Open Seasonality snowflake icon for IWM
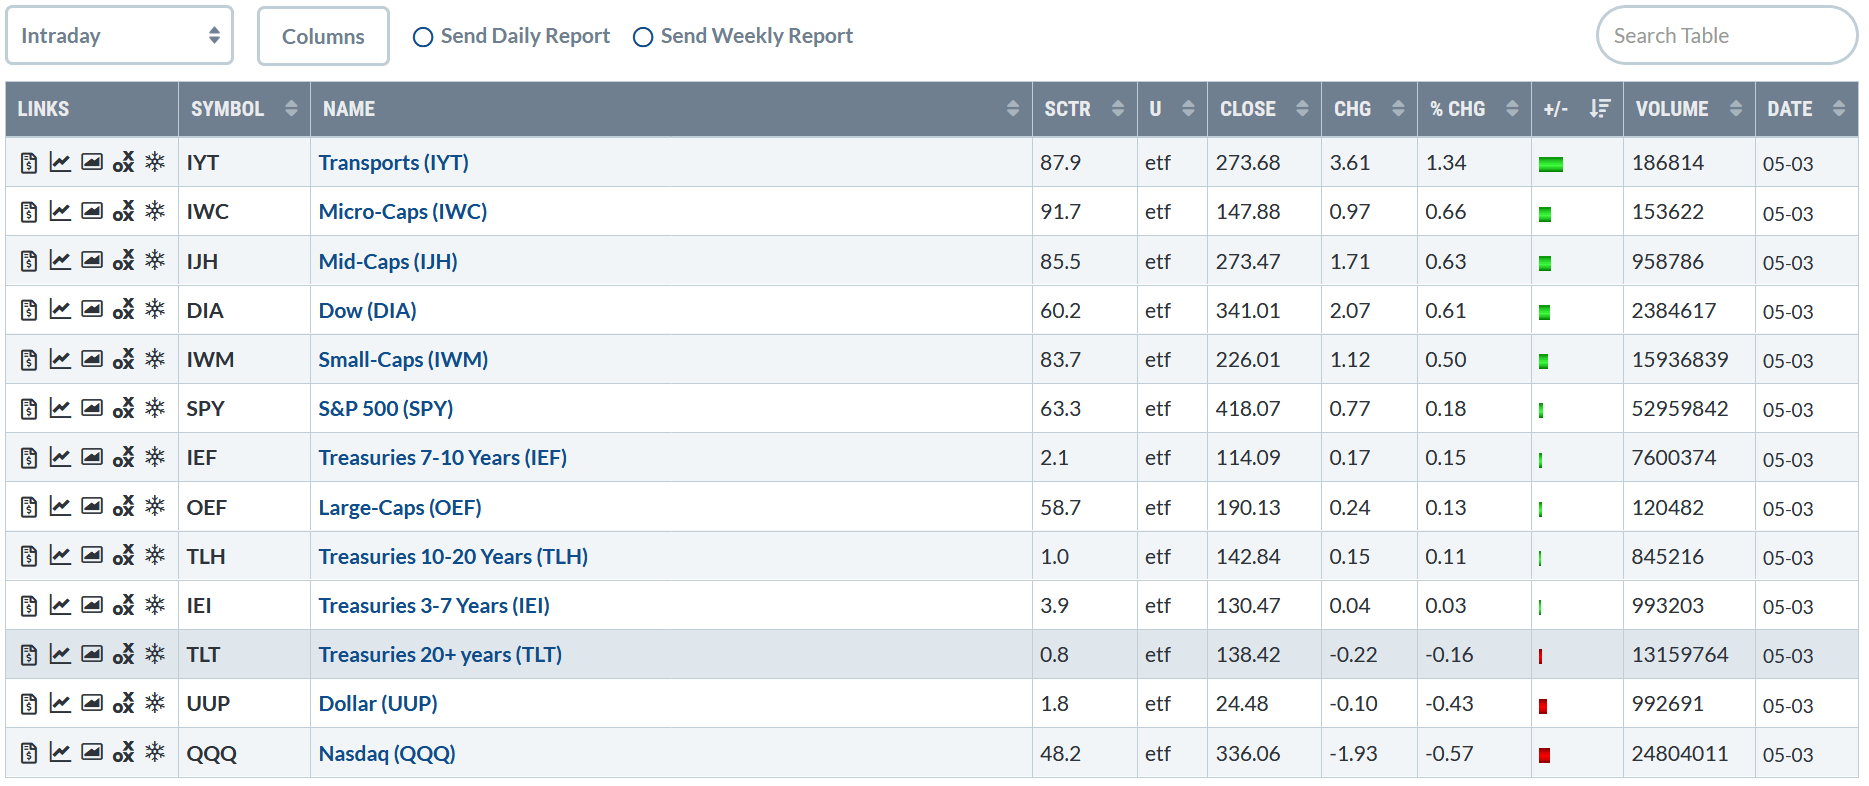The height and width of the screenshot is (786, 1869). point(155,358)
